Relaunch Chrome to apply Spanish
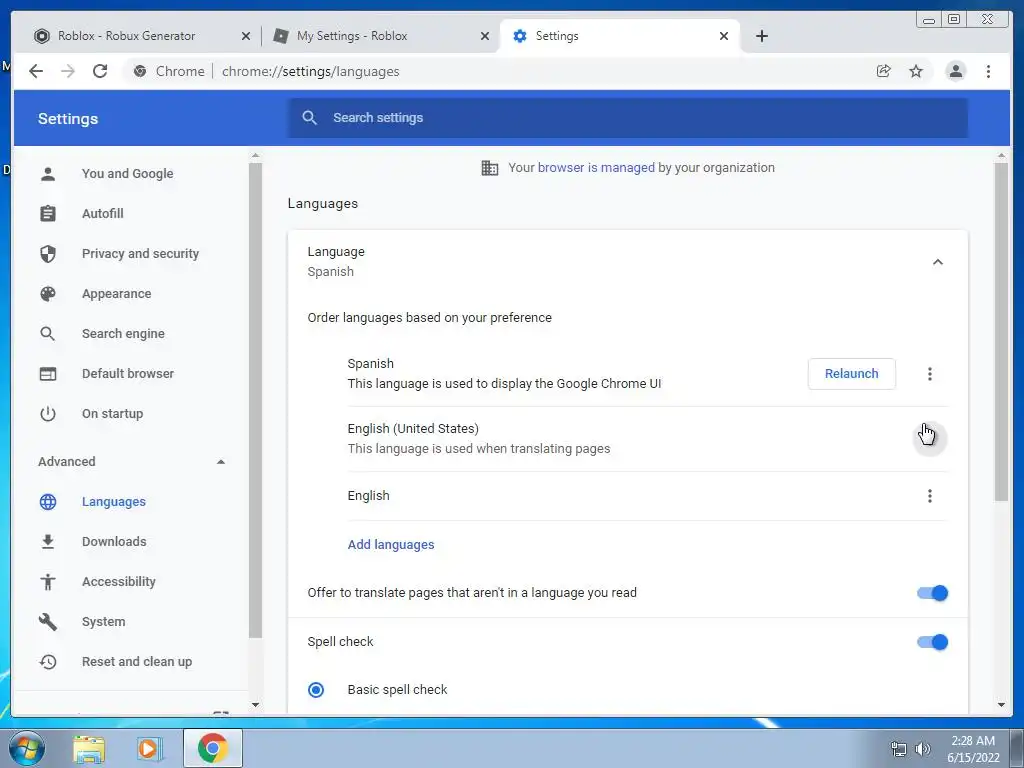The image size is (1024, 768). (x=852, y=374)
